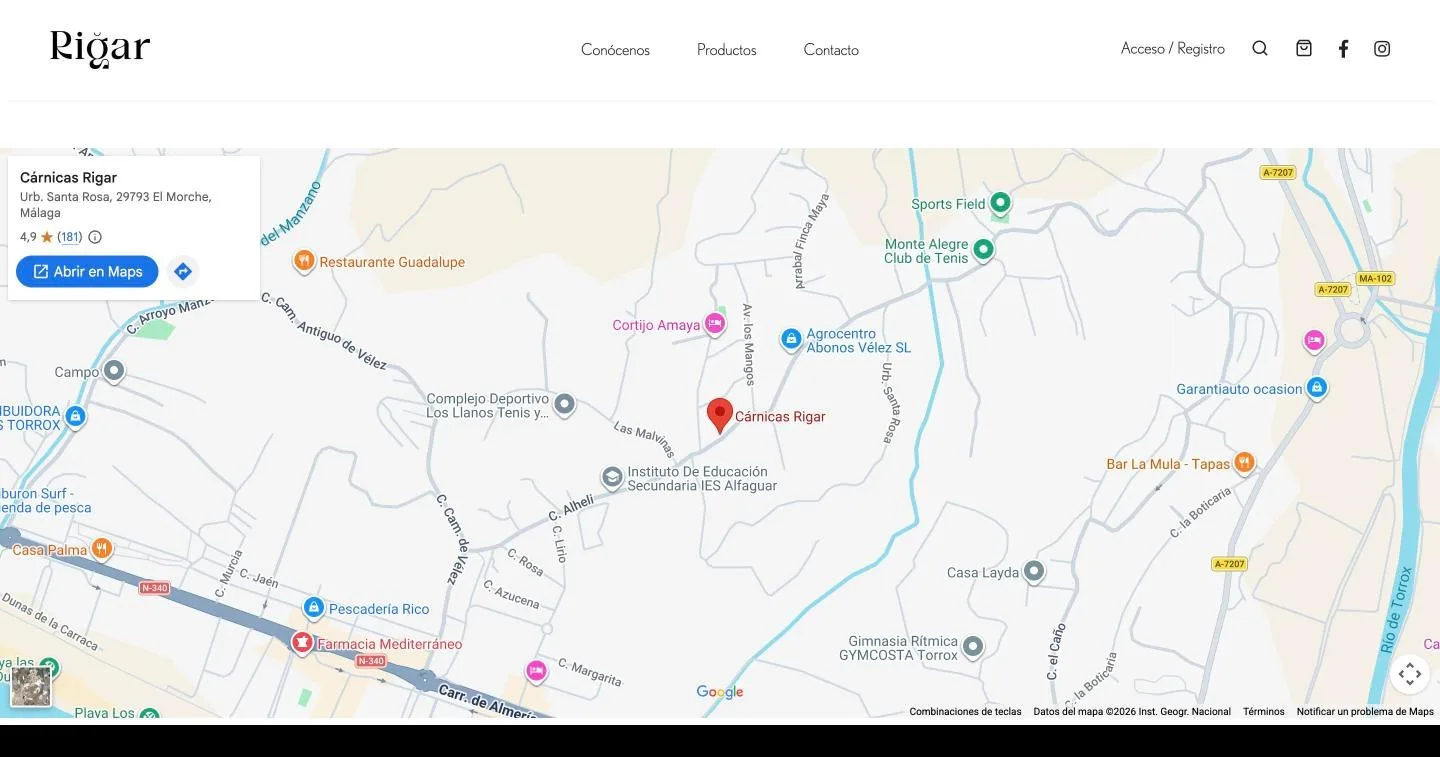Click the Garantiauto ocasion marker

click(1317, 387)
